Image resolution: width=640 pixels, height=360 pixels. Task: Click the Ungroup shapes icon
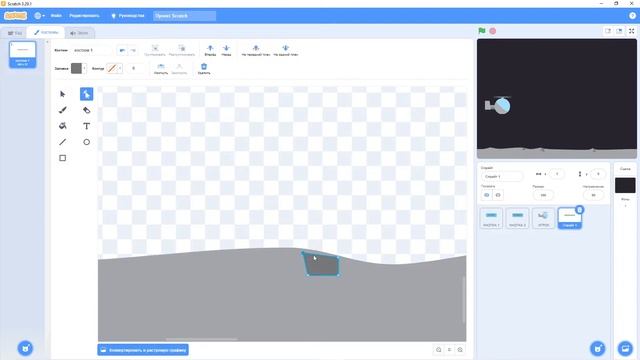182,50
